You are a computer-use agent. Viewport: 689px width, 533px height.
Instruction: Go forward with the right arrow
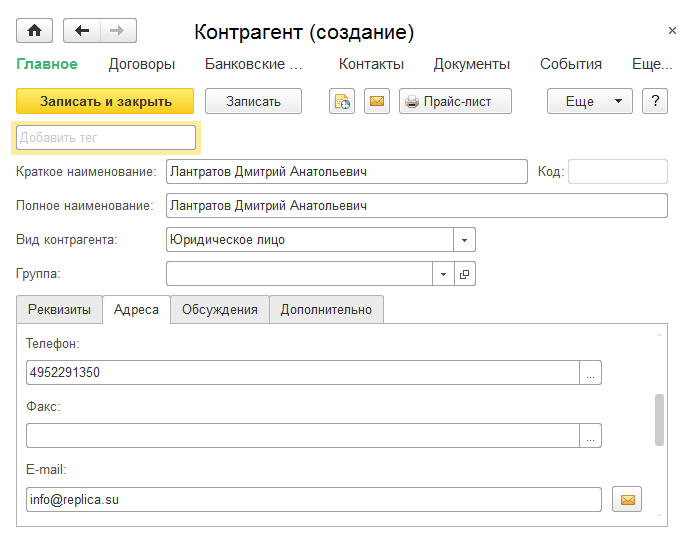(118, 31)
